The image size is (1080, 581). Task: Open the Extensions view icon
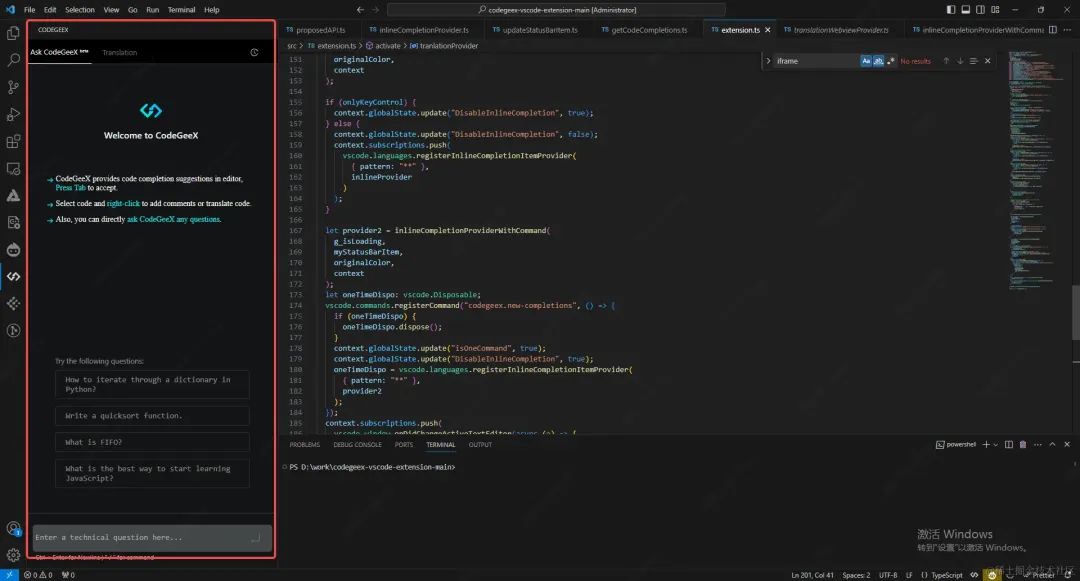point(13,141)
